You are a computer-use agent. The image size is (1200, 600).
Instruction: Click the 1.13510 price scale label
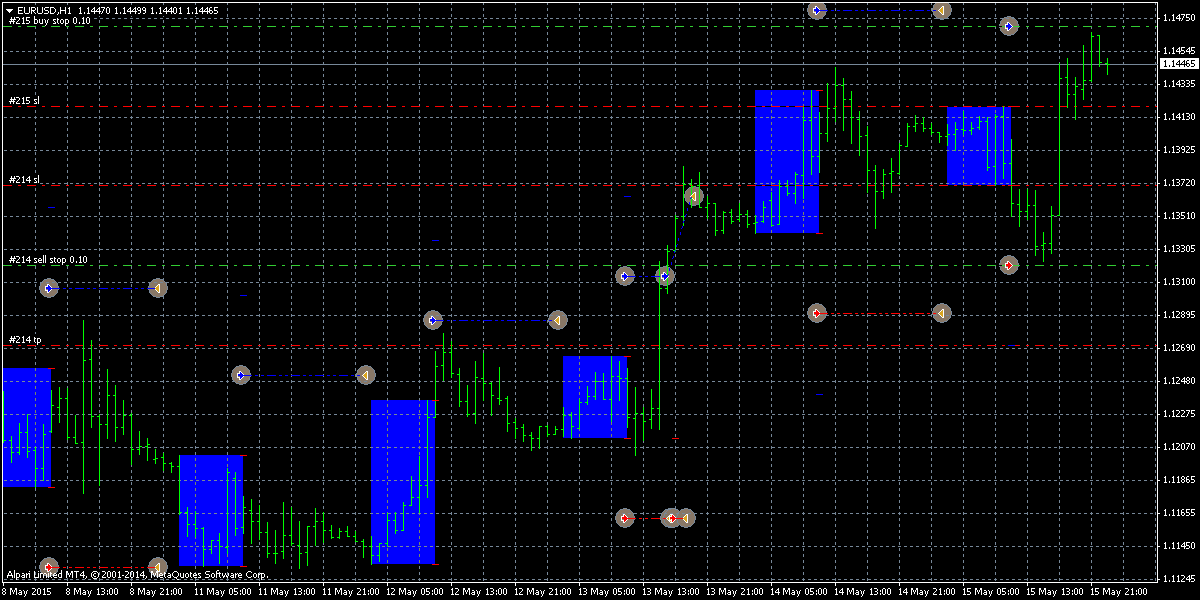(1179, 215)
